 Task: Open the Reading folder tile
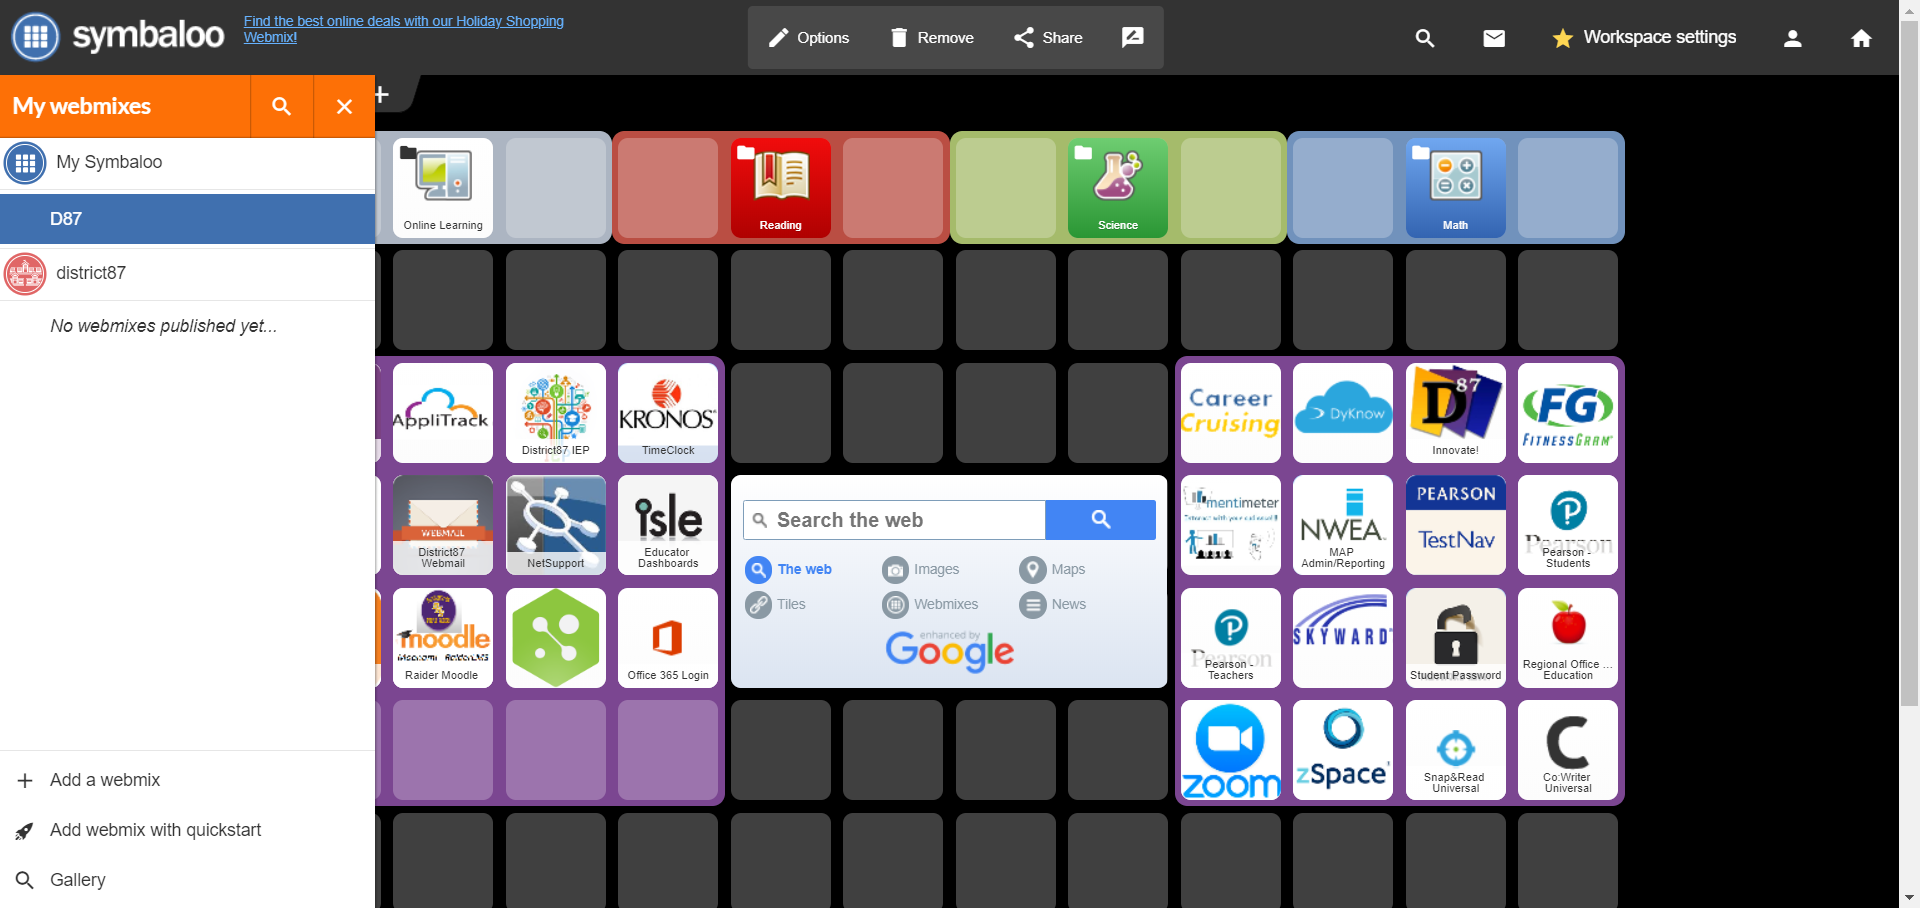pyautogui.click(x=780, y=187)
